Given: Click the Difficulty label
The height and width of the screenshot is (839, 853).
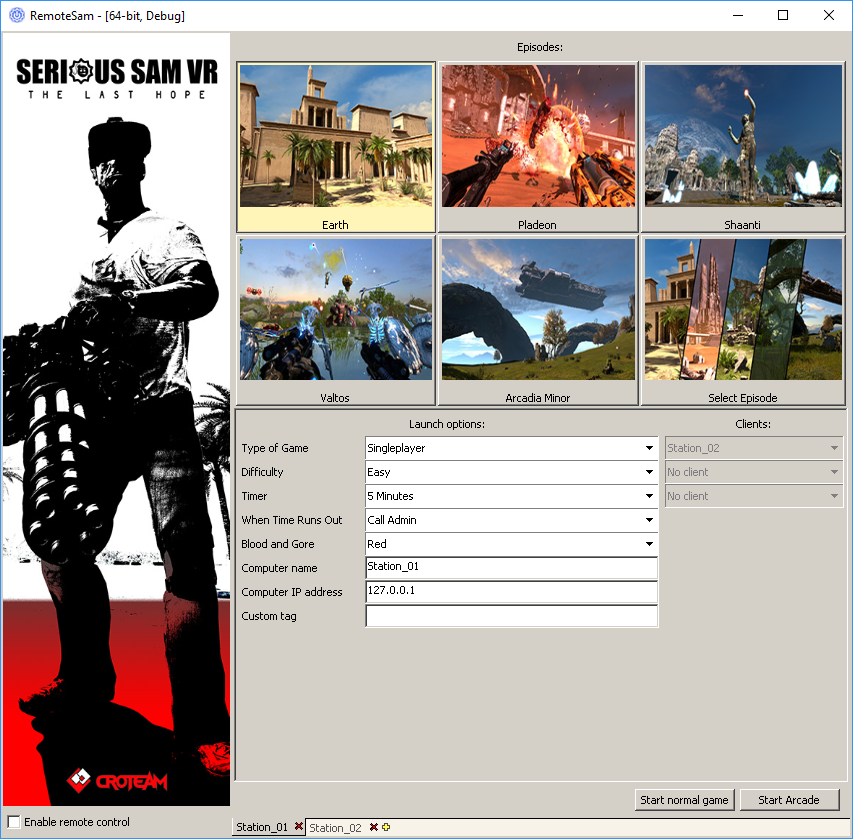Looking at the screenshot, I should pyautogui.click(x=262, y=472).
